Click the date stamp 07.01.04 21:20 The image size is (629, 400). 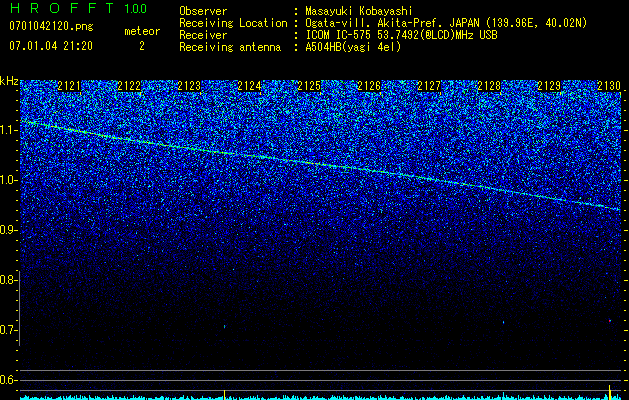[51, 46]
